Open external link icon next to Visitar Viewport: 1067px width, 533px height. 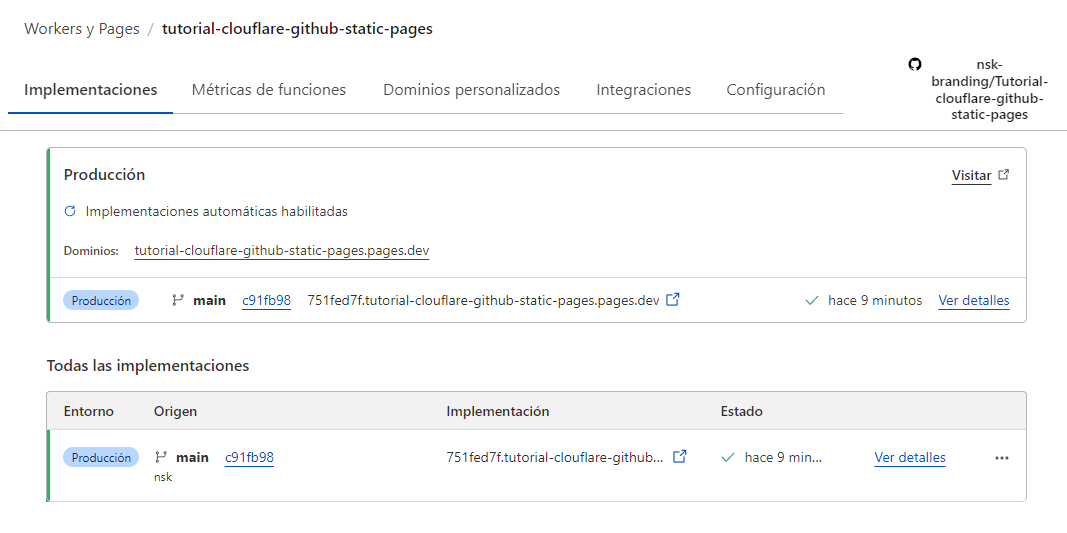1004,175
